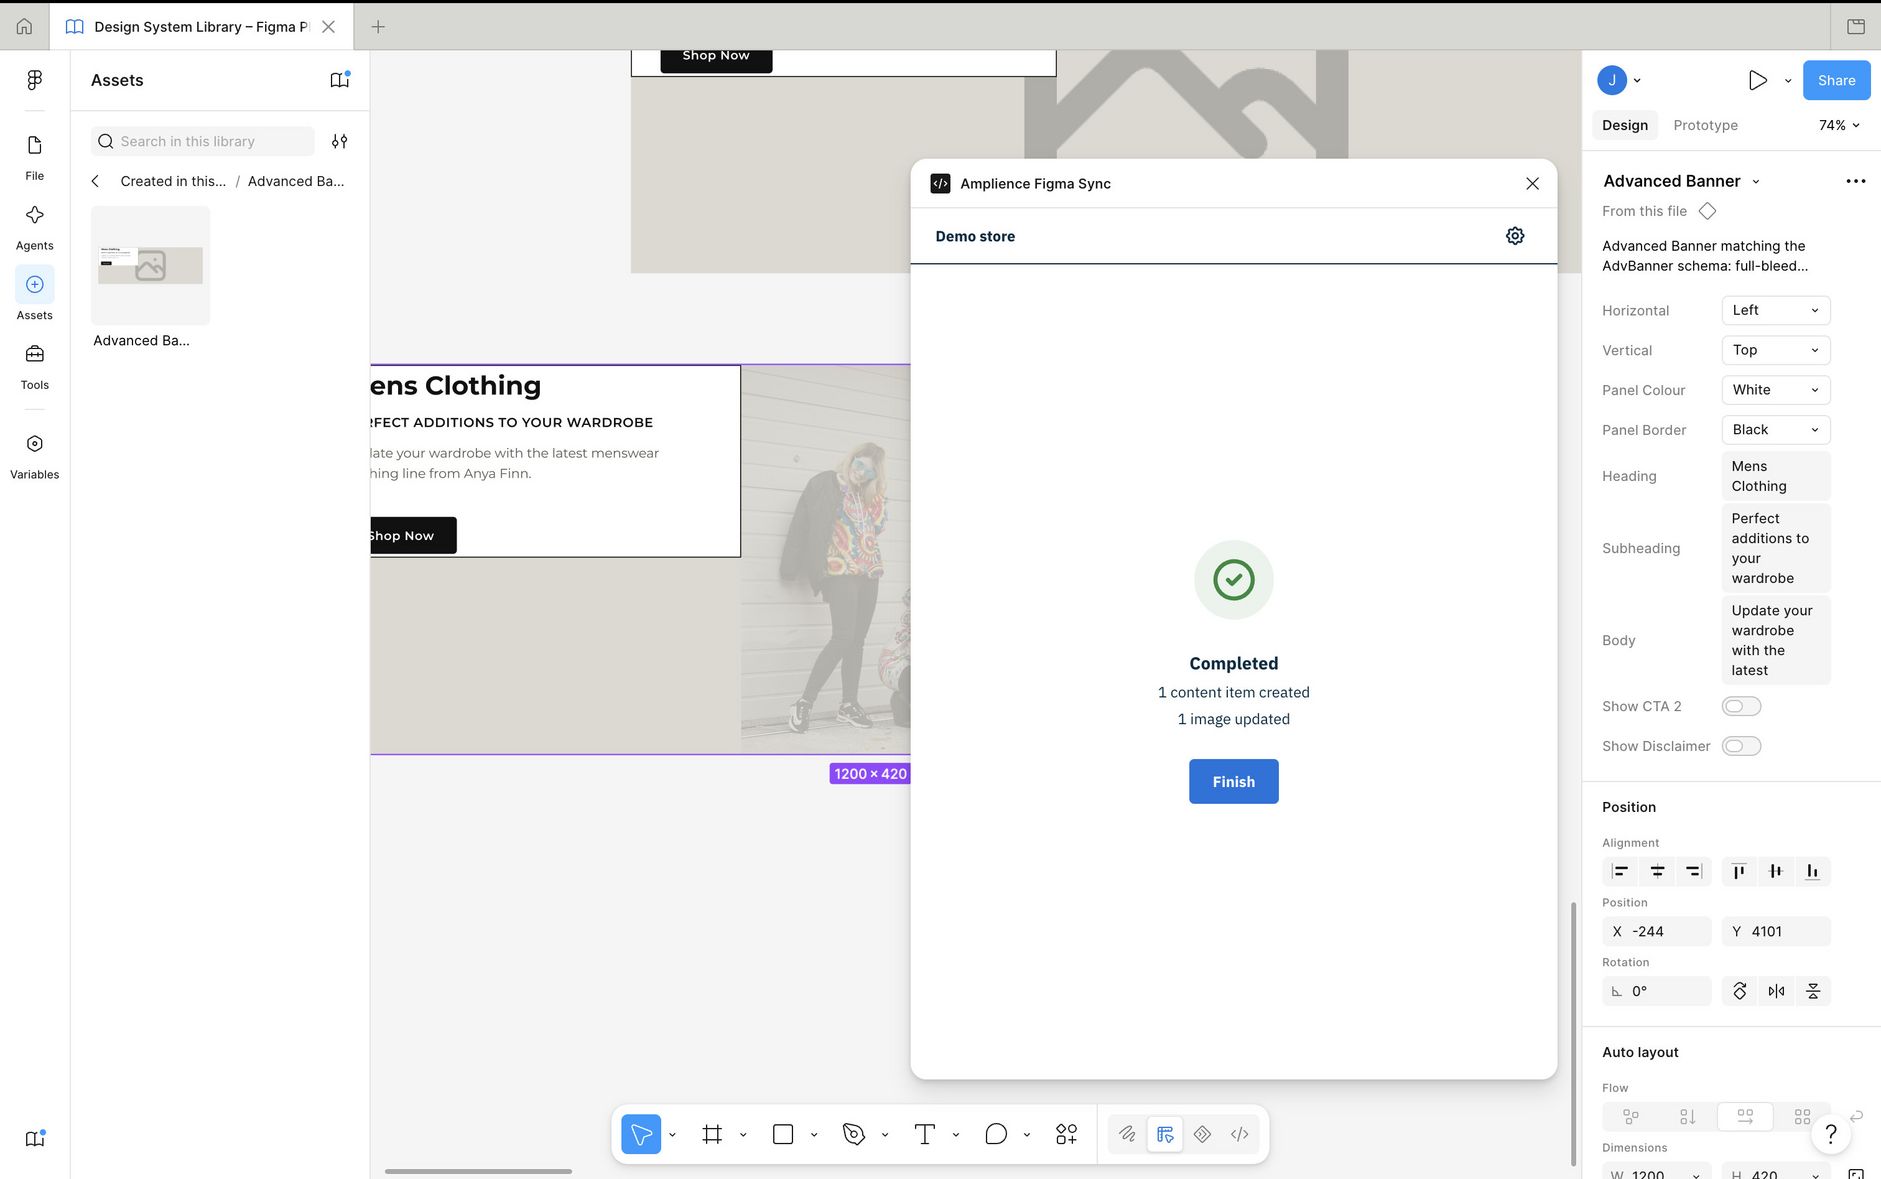Open the Figma main menu logo
Image resolution: width=1881 pixels, height=1179 pixels.
pos(35,80)
